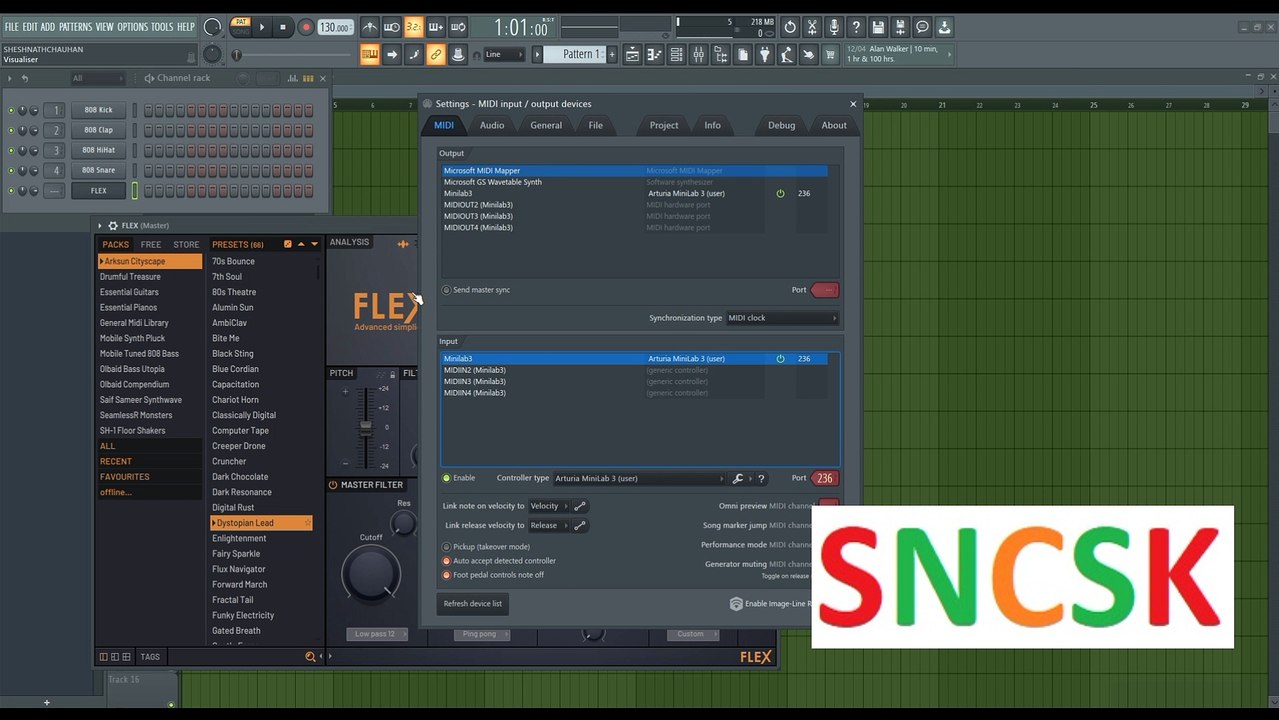Switch to the General settings tab
1279x720 pixels.
pos(546,125)
